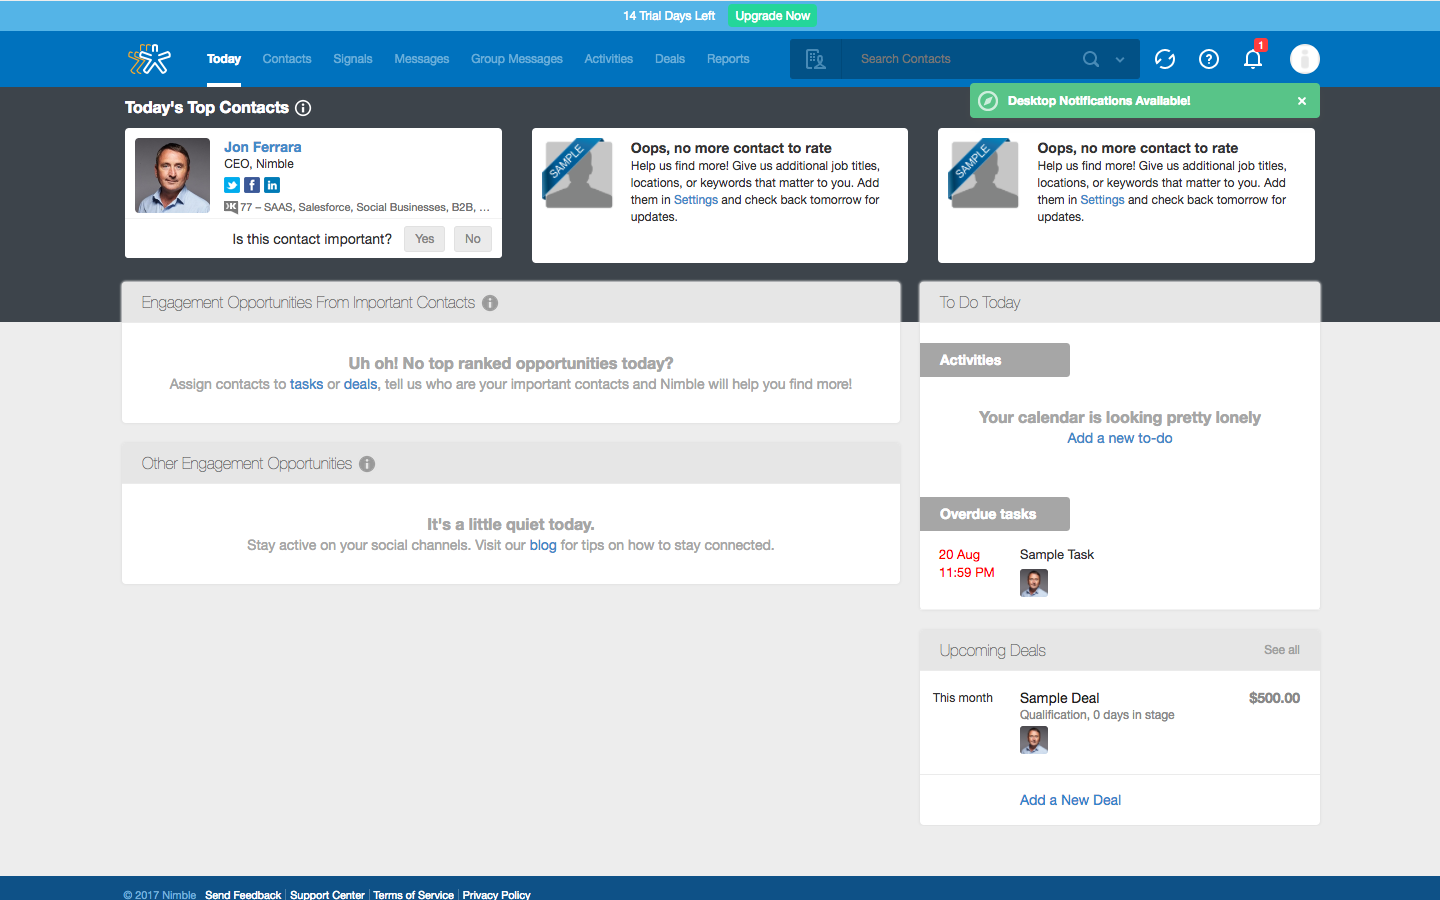
Task: Open the Sample Task entry
Action: click(x=1057, y=555)
